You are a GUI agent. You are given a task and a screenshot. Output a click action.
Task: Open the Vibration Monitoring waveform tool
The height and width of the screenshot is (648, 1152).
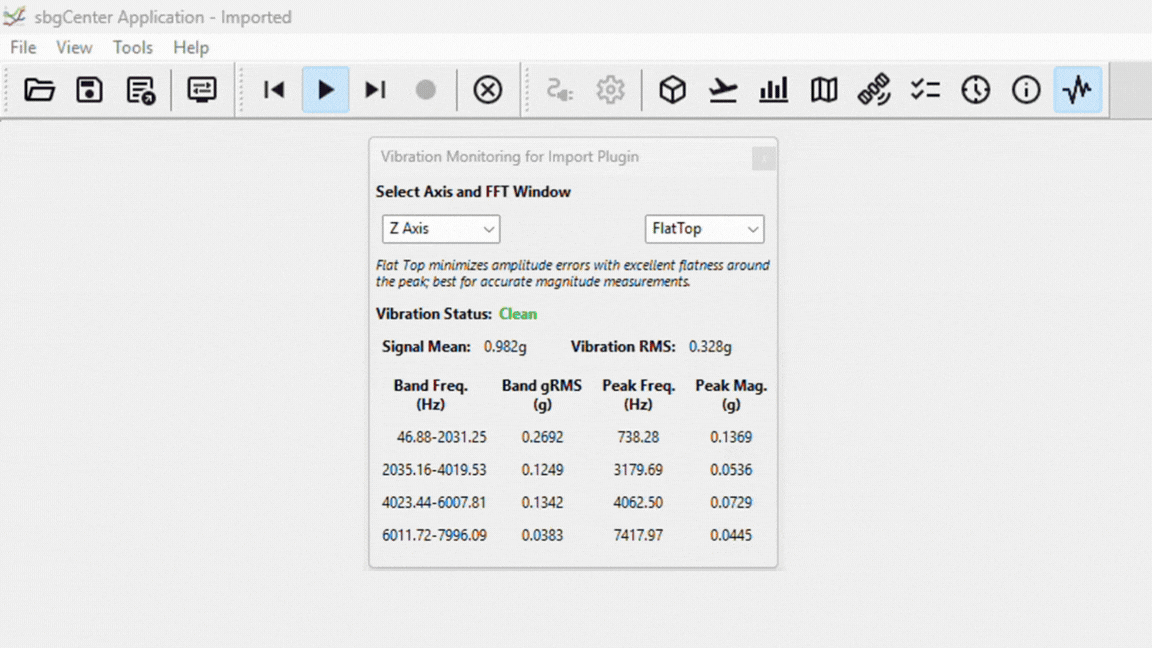point(1077,89)
